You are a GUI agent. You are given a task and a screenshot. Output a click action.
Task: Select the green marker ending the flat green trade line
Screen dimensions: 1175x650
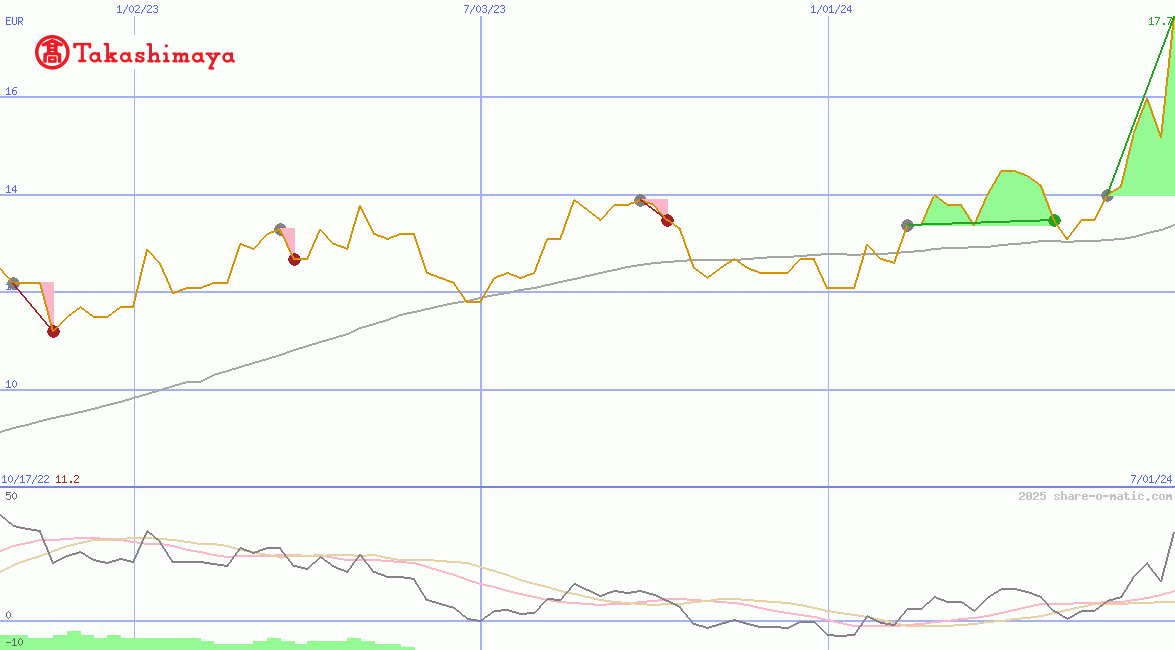coord(1054,220)
